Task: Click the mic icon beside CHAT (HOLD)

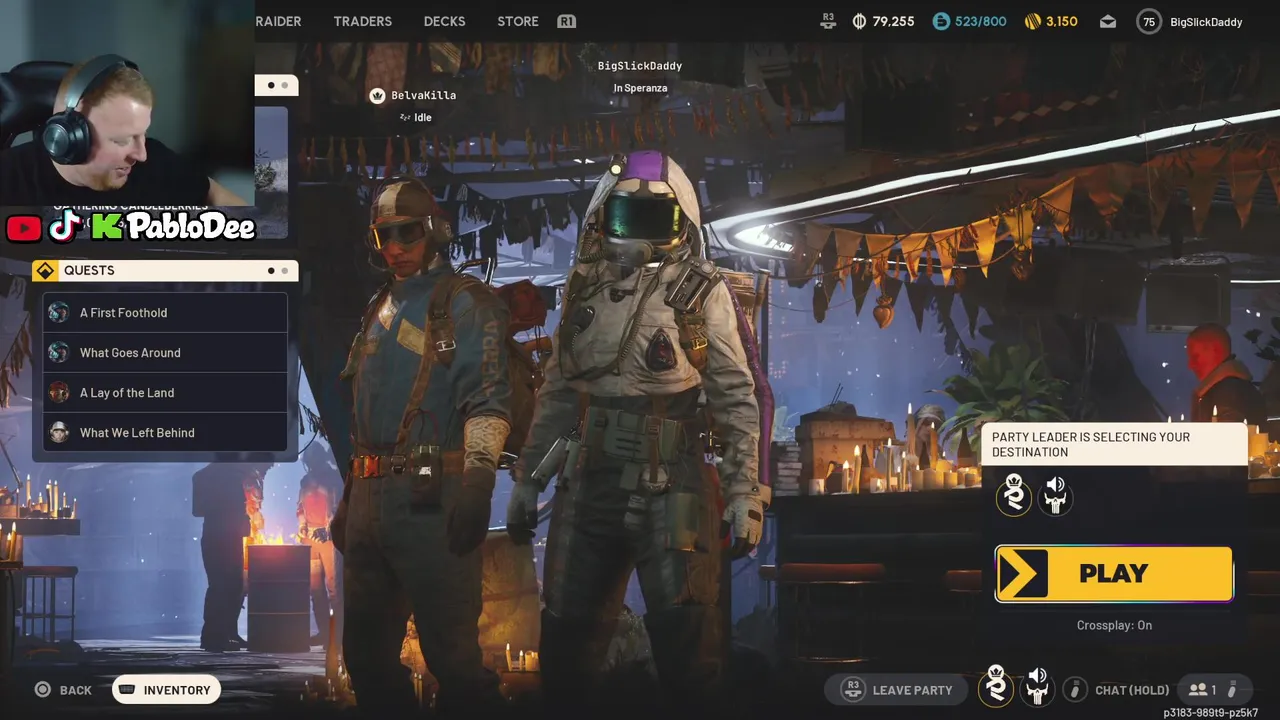Action: click(1075, 689)
